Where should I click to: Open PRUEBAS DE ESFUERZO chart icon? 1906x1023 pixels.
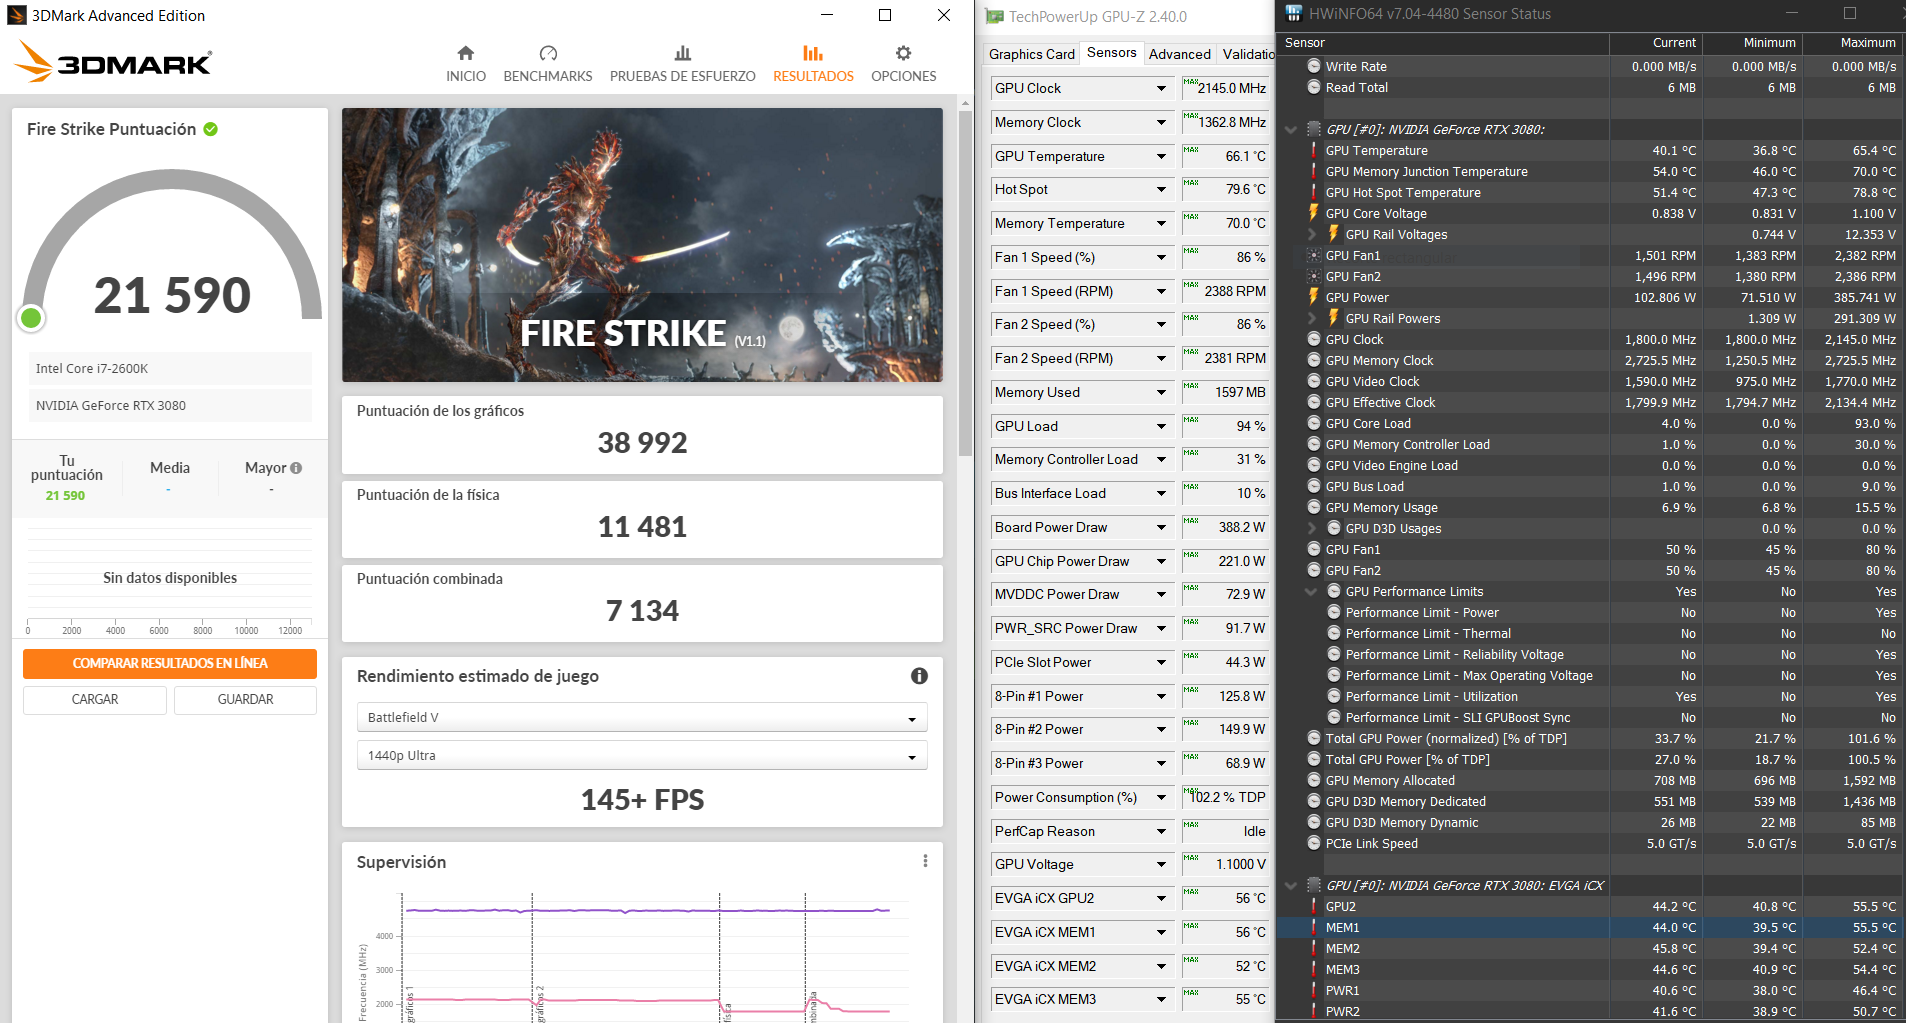pos(682,54)
